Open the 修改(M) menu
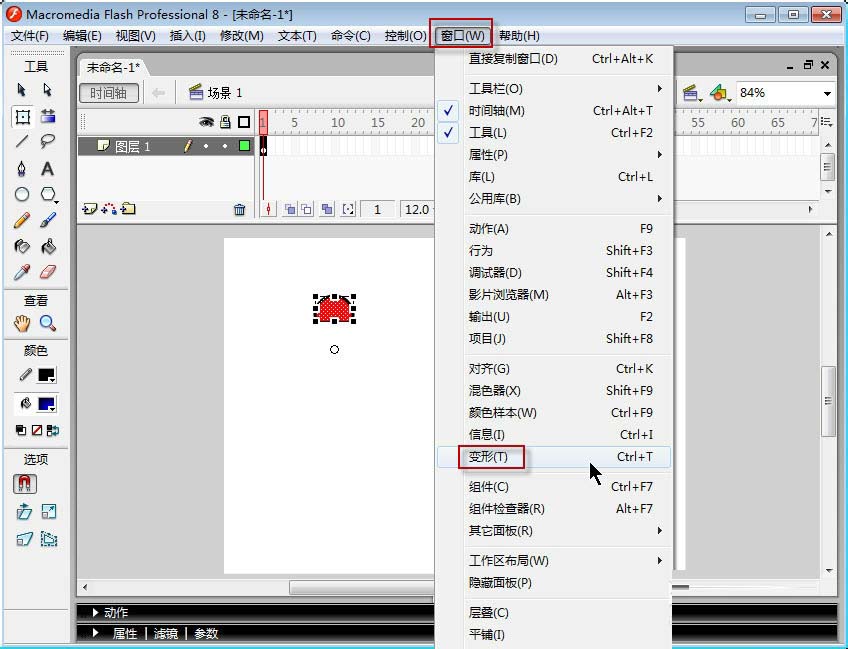848x649 pixels. 241,36
